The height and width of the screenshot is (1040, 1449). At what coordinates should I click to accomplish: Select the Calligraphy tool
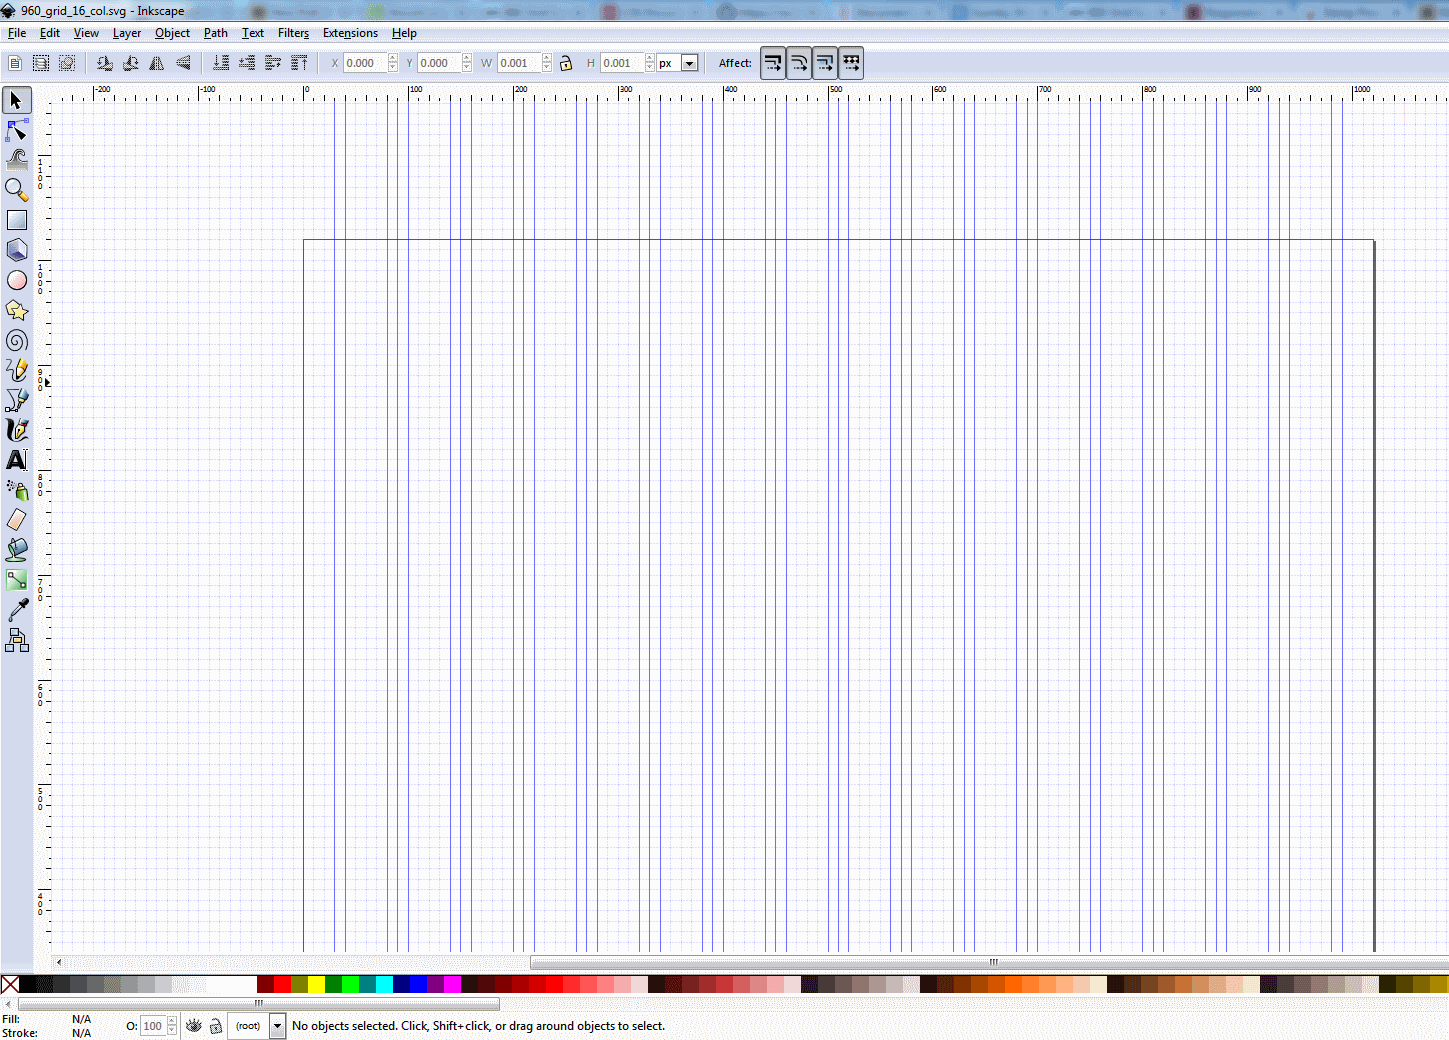pyautogui.click(x=16, y=430)
